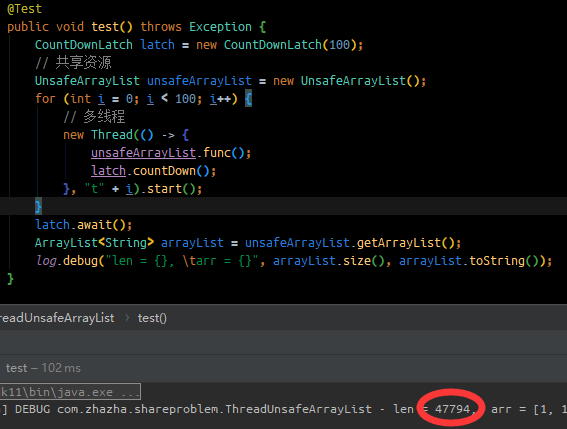Click the func() method call
567x429 pixels.
(224, 153)
